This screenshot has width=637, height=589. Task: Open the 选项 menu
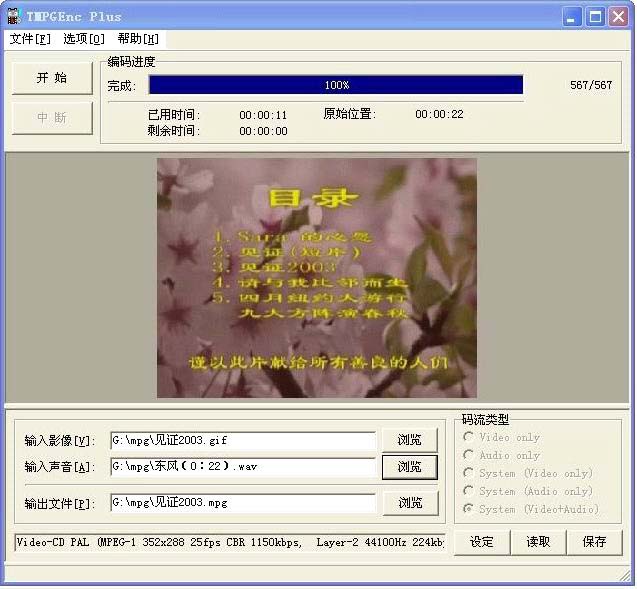[84, 39]
